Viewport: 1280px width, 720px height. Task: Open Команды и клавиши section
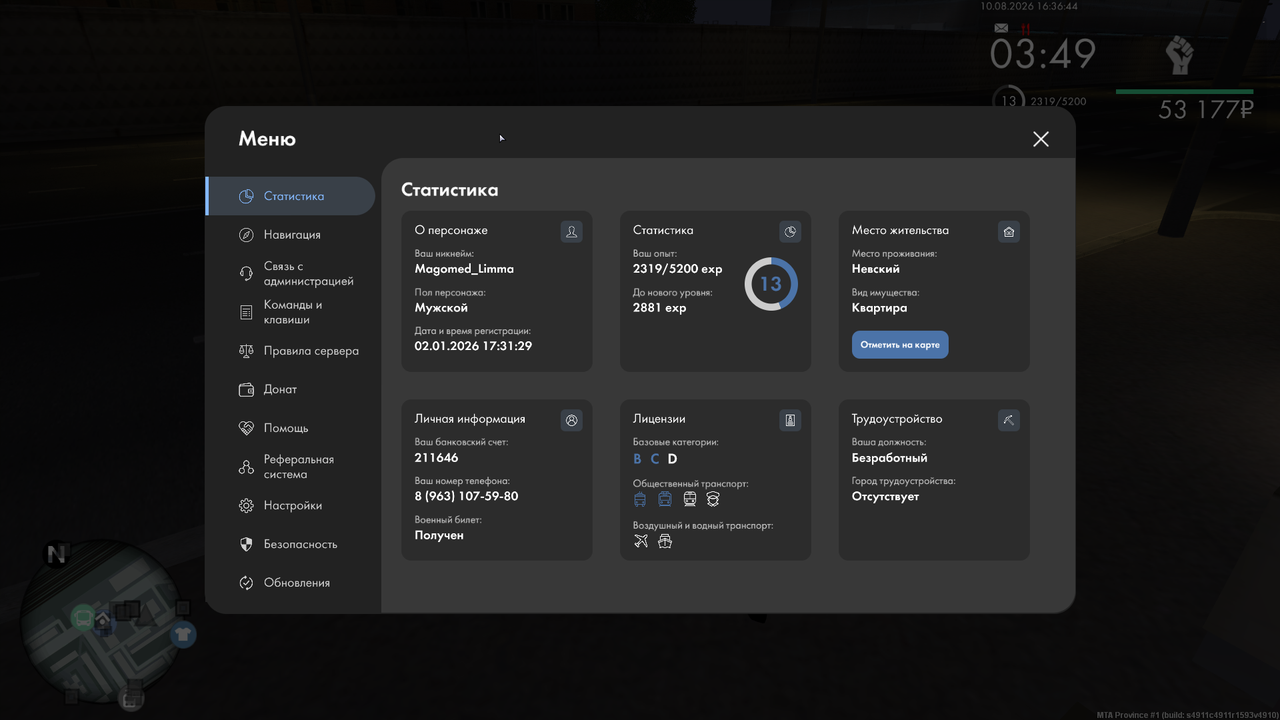[x=290, y=312]
